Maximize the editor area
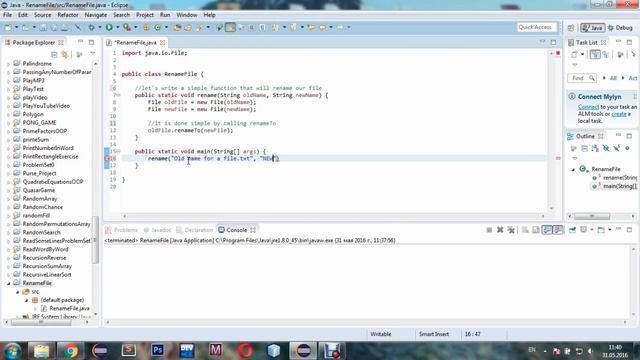This screenshot has height=360, width=640. coord(553,42)
